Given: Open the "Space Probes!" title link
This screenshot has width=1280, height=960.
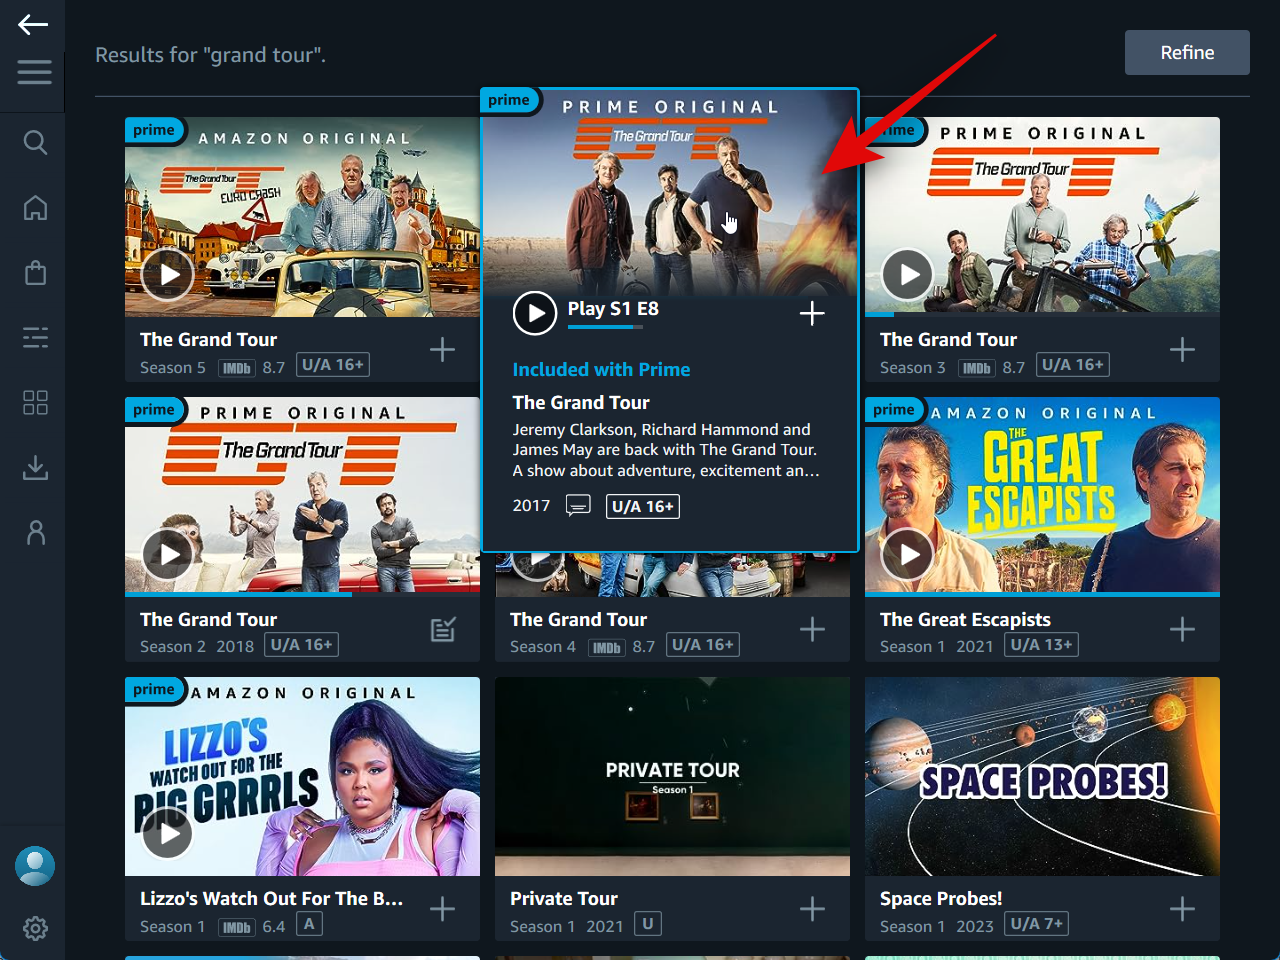Looking at the screenshot, I should [941, 898].
